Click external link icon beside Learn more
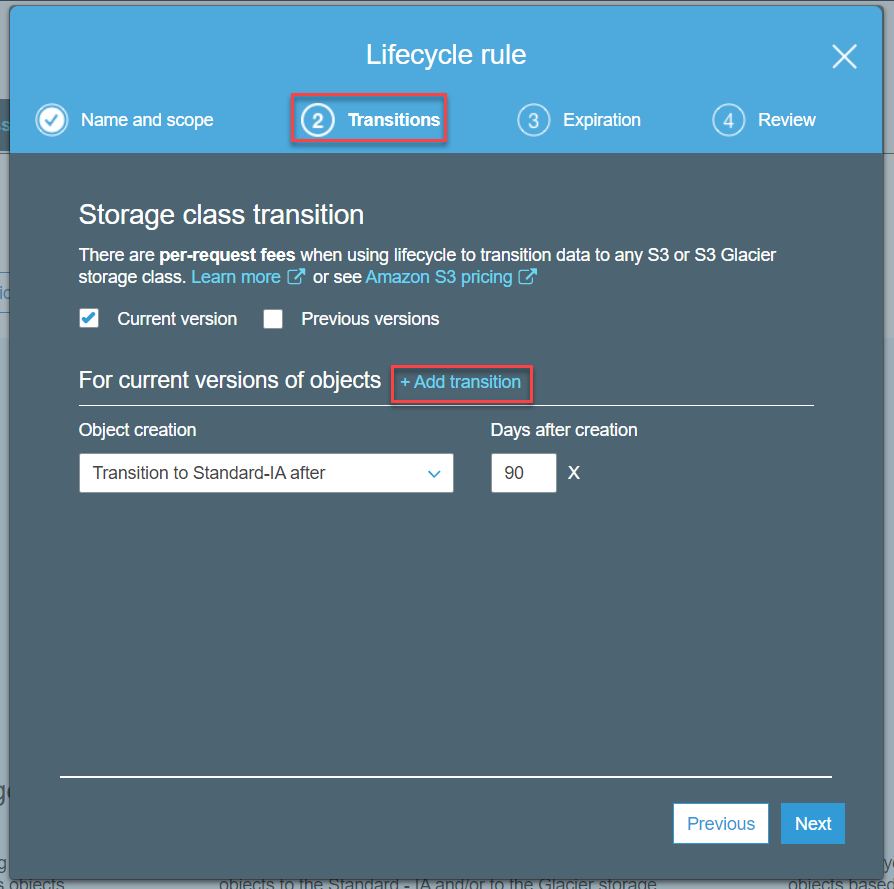Screen dimensions: 894x889 coord(296,277)
